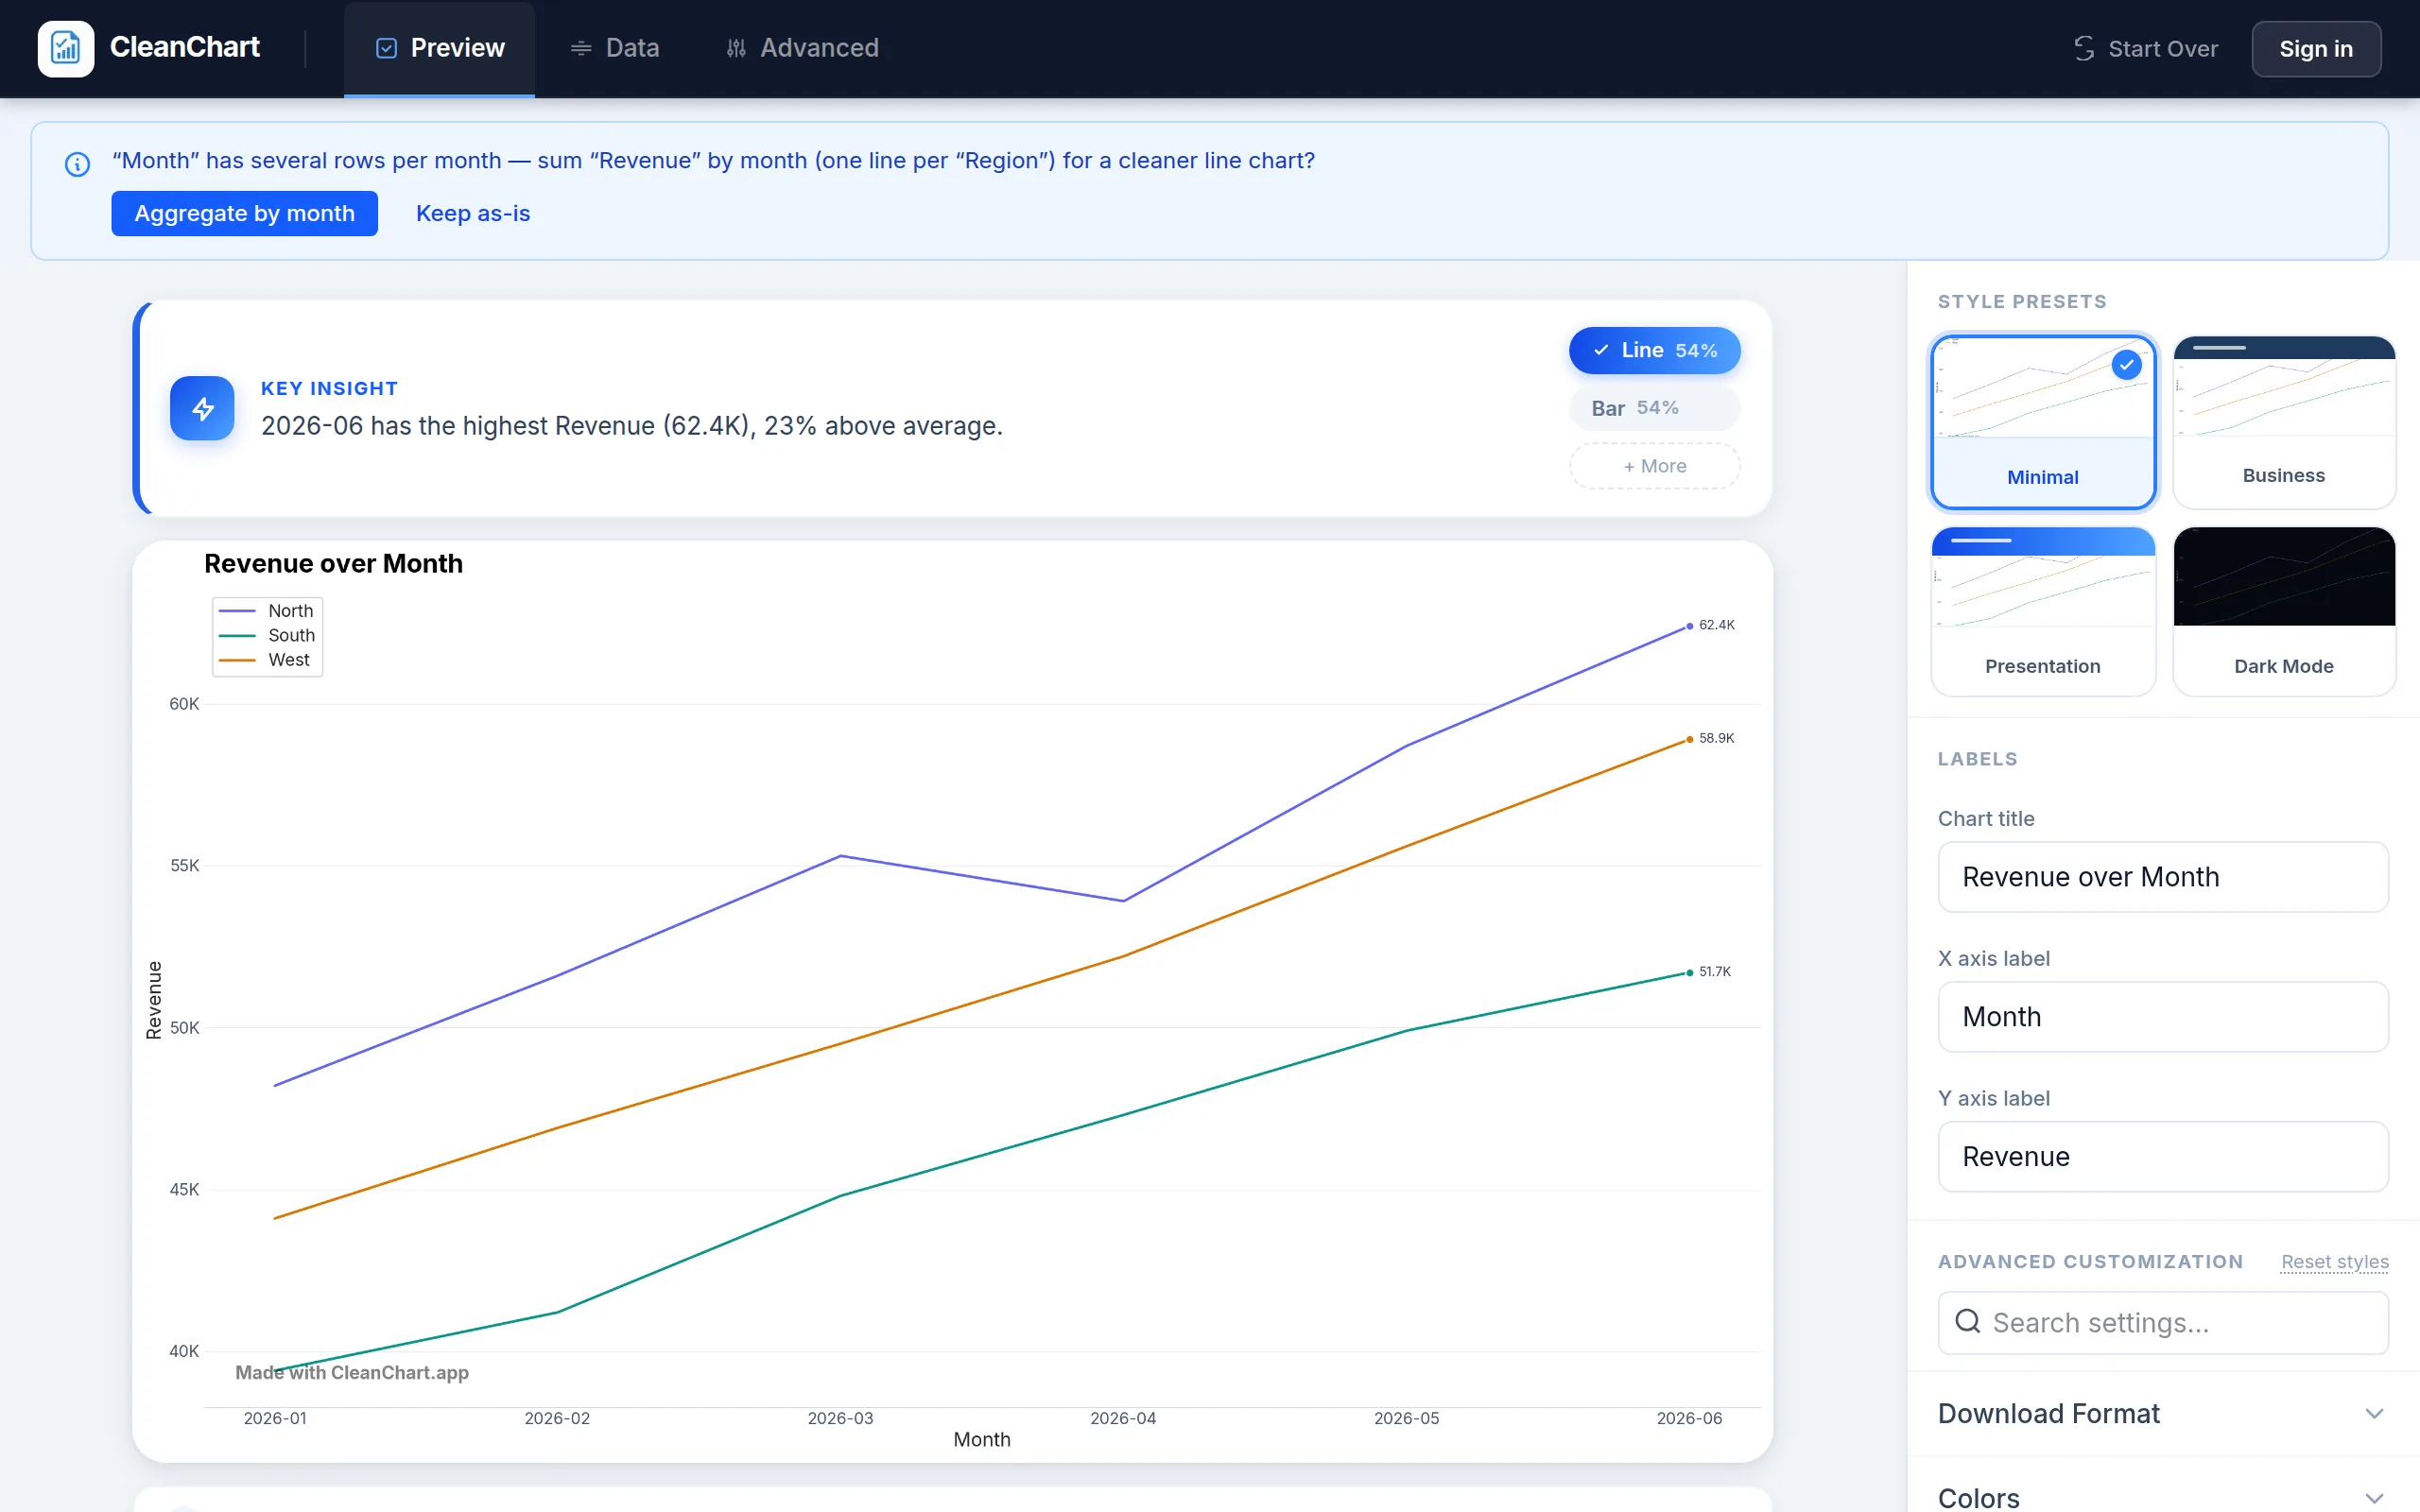Expand the Download Format section
This screenshot has width=2420, height=1512.
tap(2163, 1413)
